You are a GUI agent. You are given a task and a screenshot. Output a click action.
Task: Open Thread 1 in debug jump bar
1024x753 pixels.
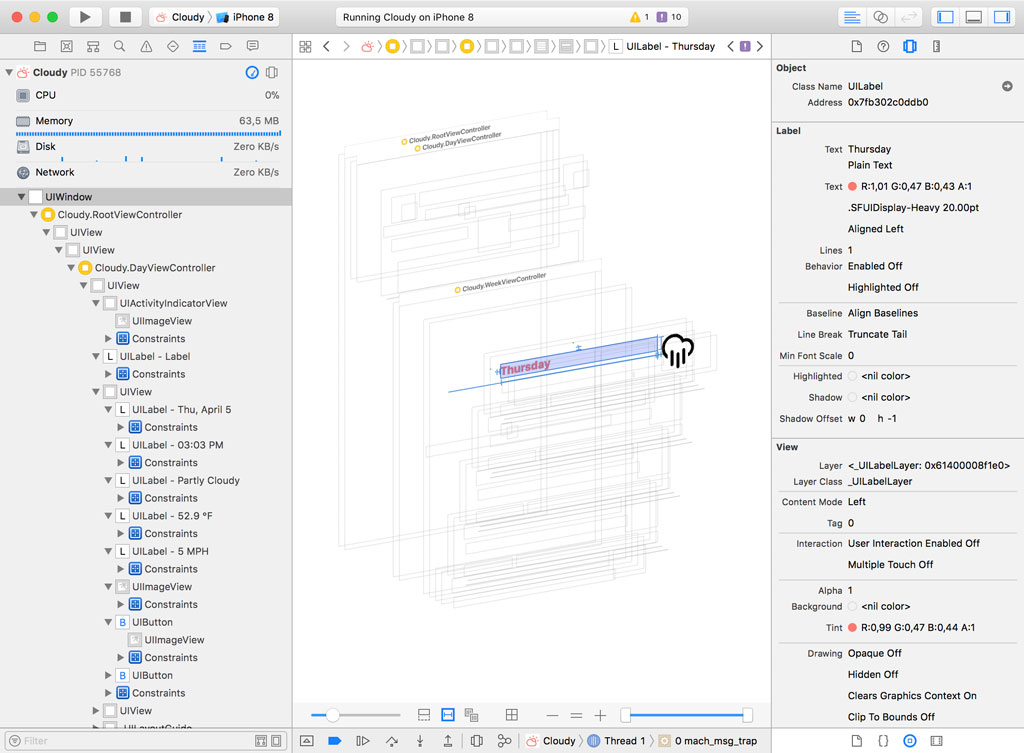(x=620, y=740)
